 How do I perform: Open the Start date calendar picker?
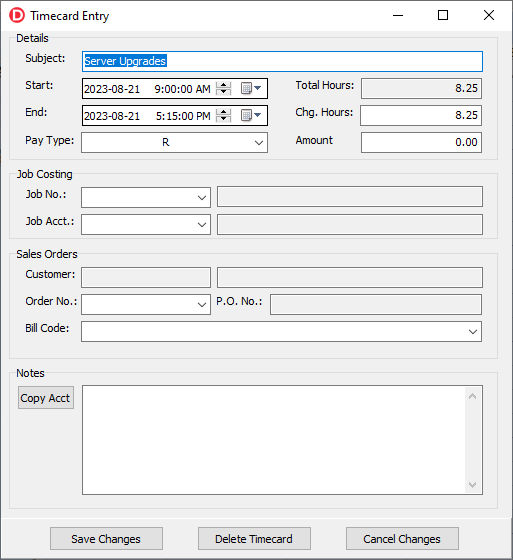tap(251, 88)
